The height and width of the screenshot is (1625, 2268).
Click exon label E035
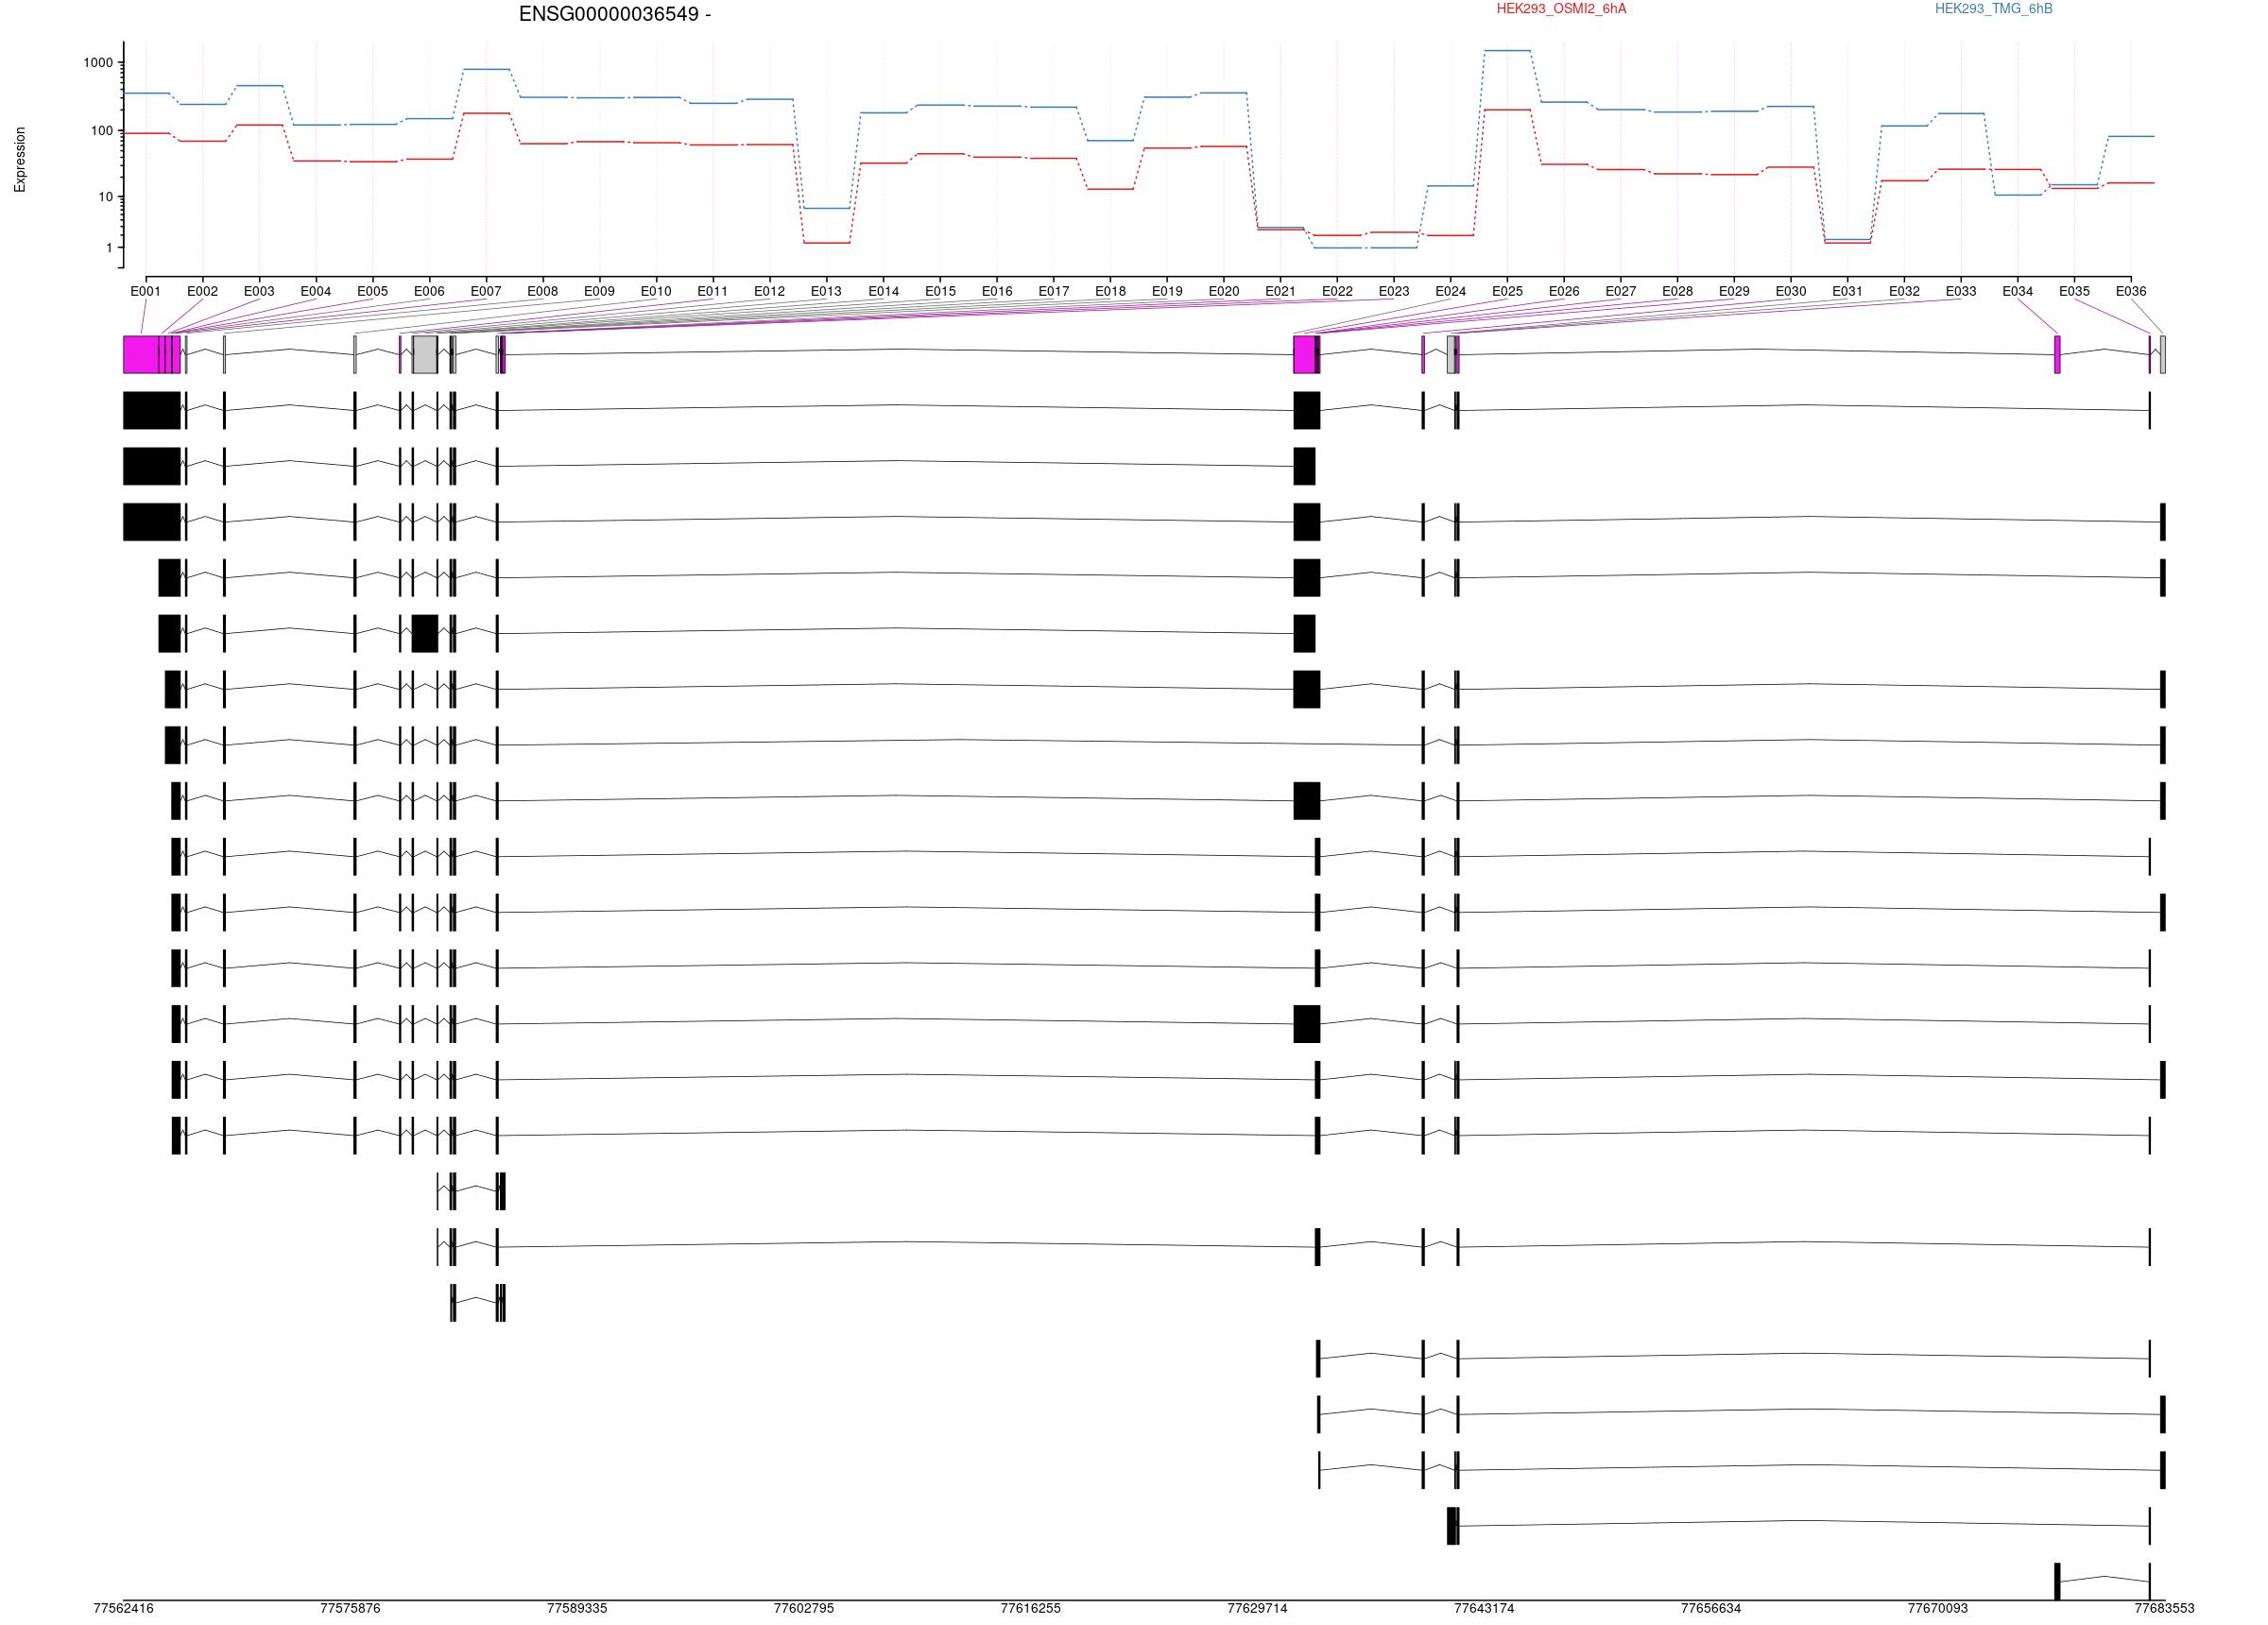click(x=2074, y=292)
